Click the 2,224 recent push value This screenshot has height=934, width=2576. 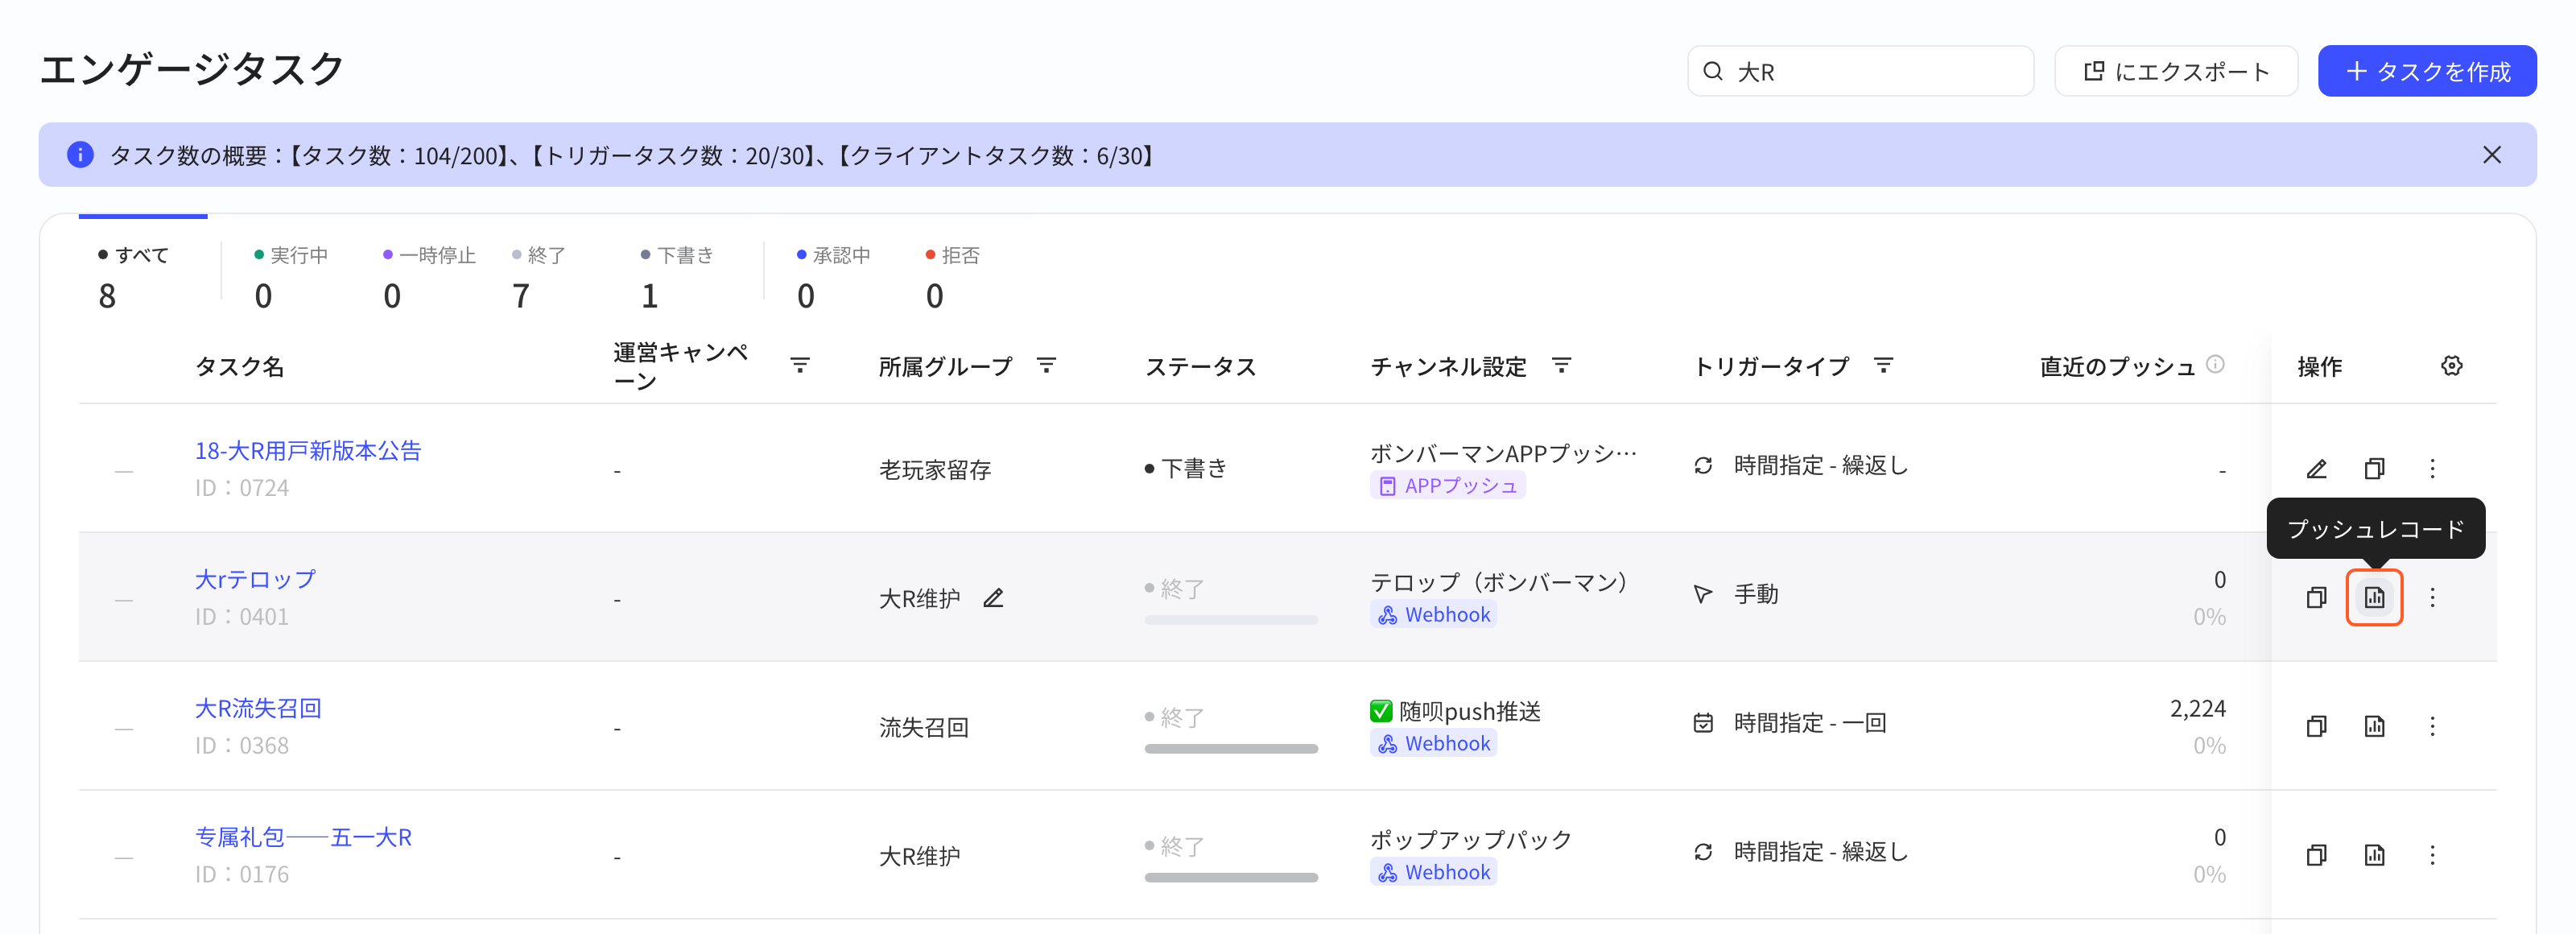(x=2197, y=709)
